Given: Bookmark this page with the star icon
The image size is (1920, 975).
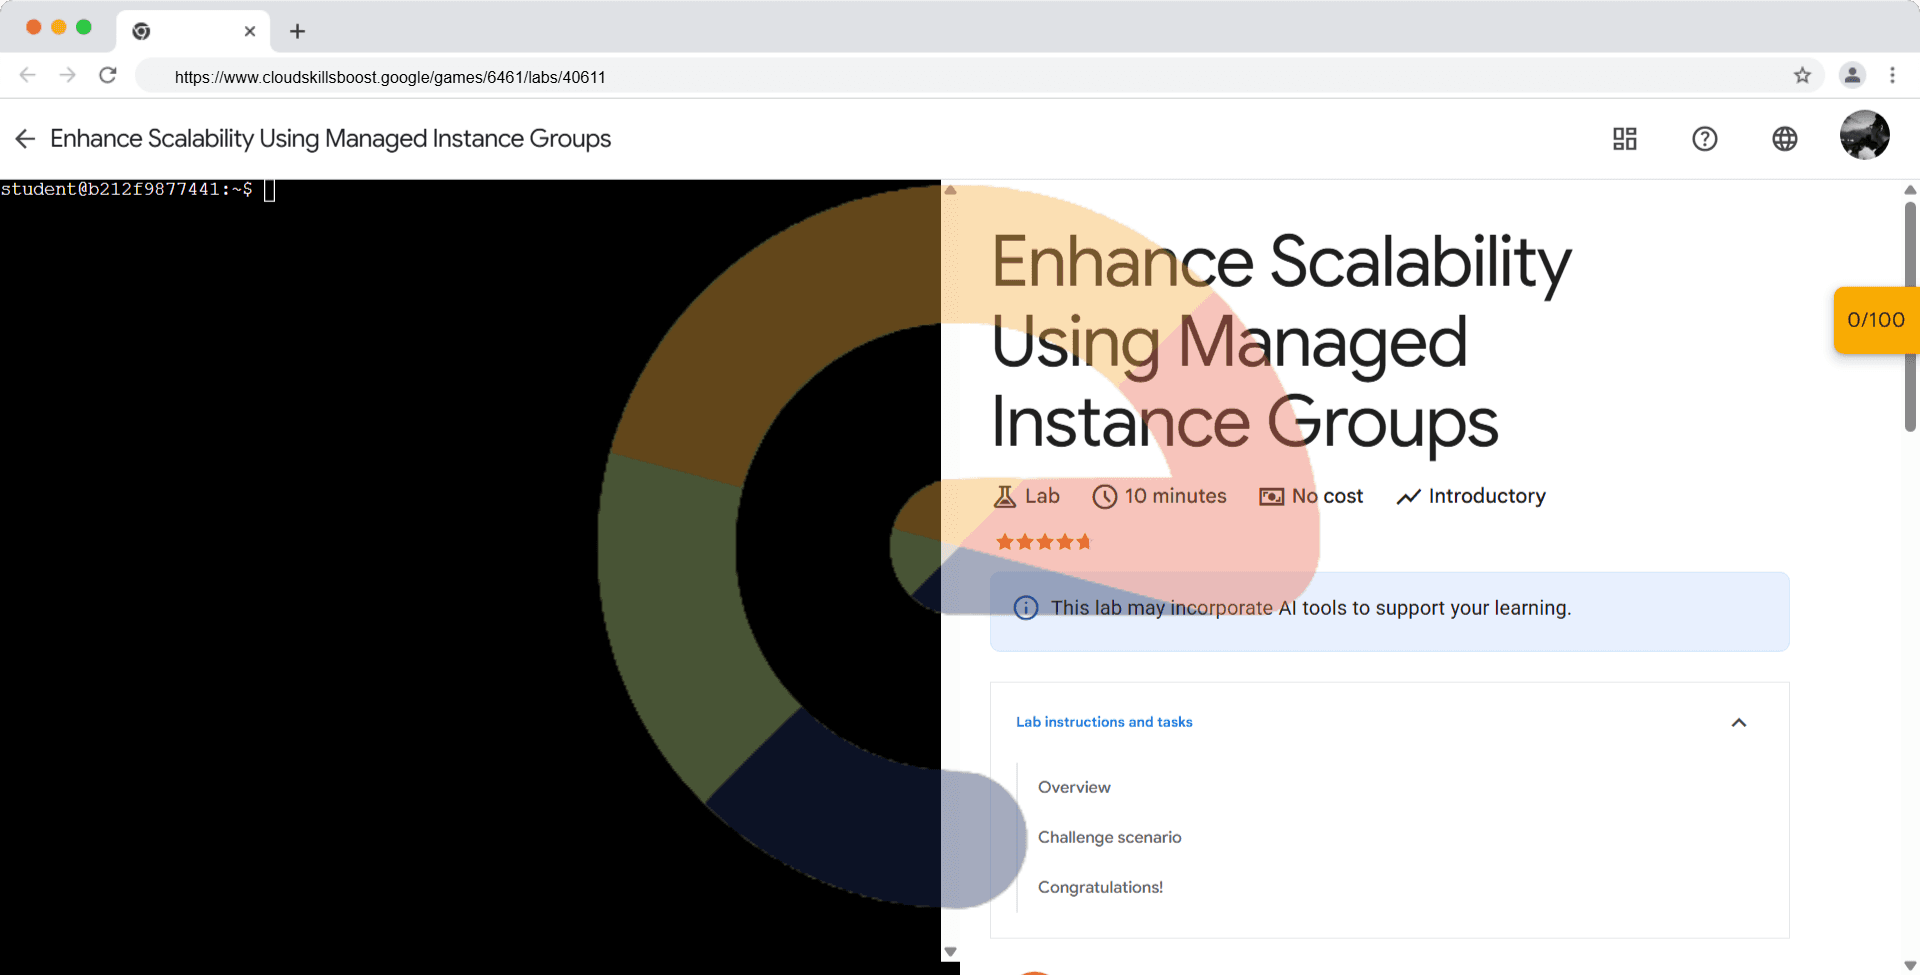Looking at the screenshot, I should coord(1802,76).
